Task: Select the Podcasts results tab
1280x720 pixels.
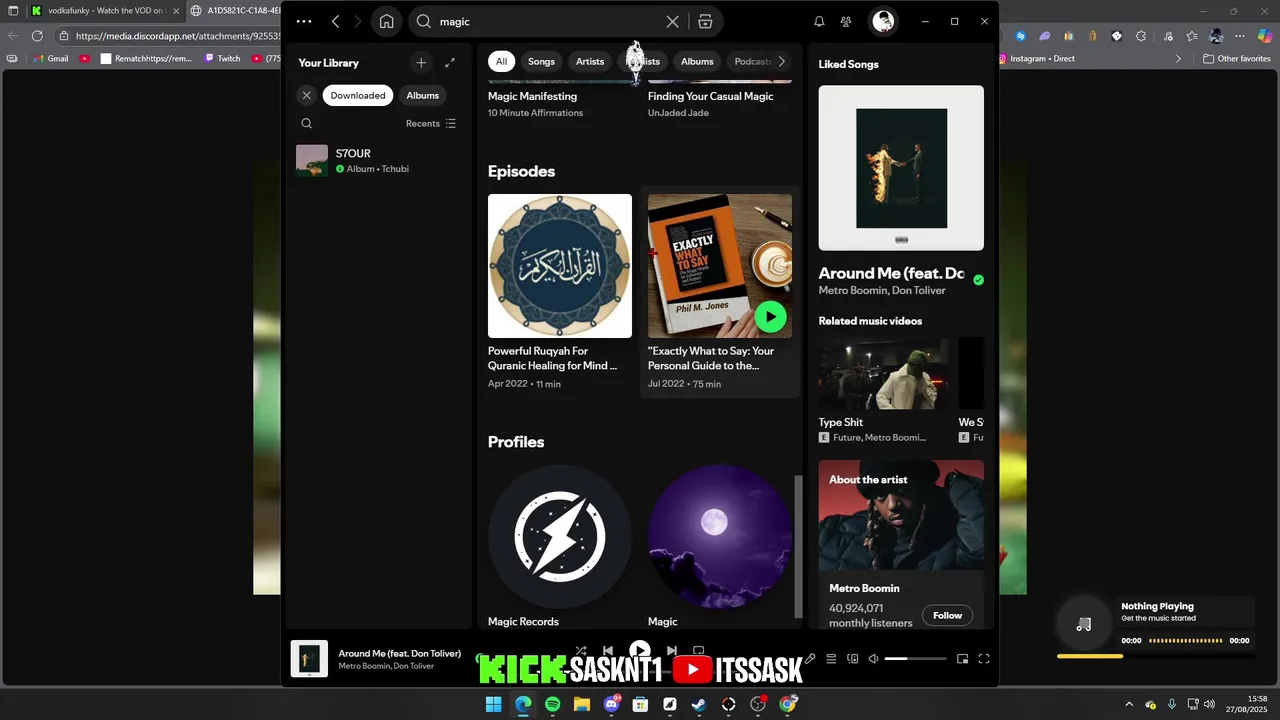Action: pos(753,61)
